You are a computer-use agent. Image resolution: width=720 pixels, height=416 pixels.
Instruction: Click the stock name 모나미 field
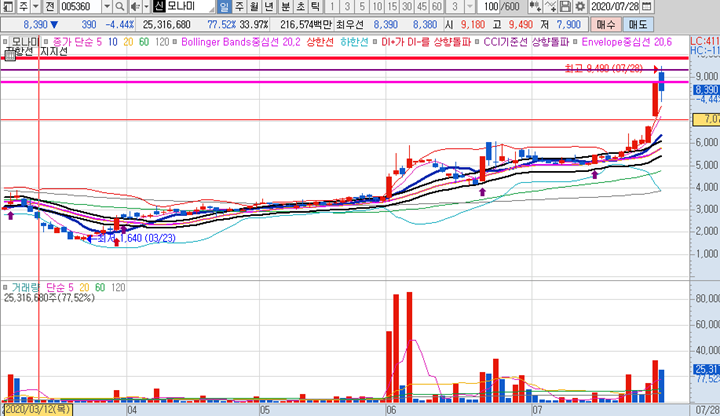click(x=190, y=6)
